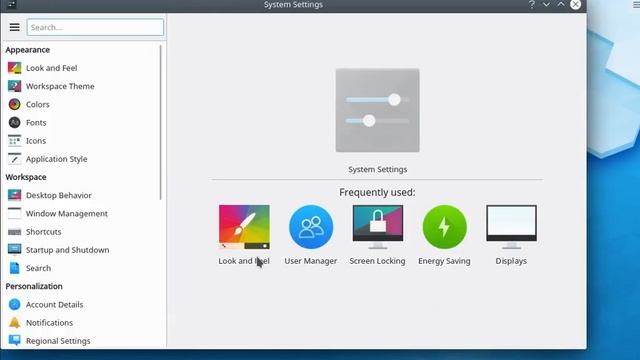Open User Manager from Frequently used
This screenshot has height=360, width=640.
[x=311, y=227]
